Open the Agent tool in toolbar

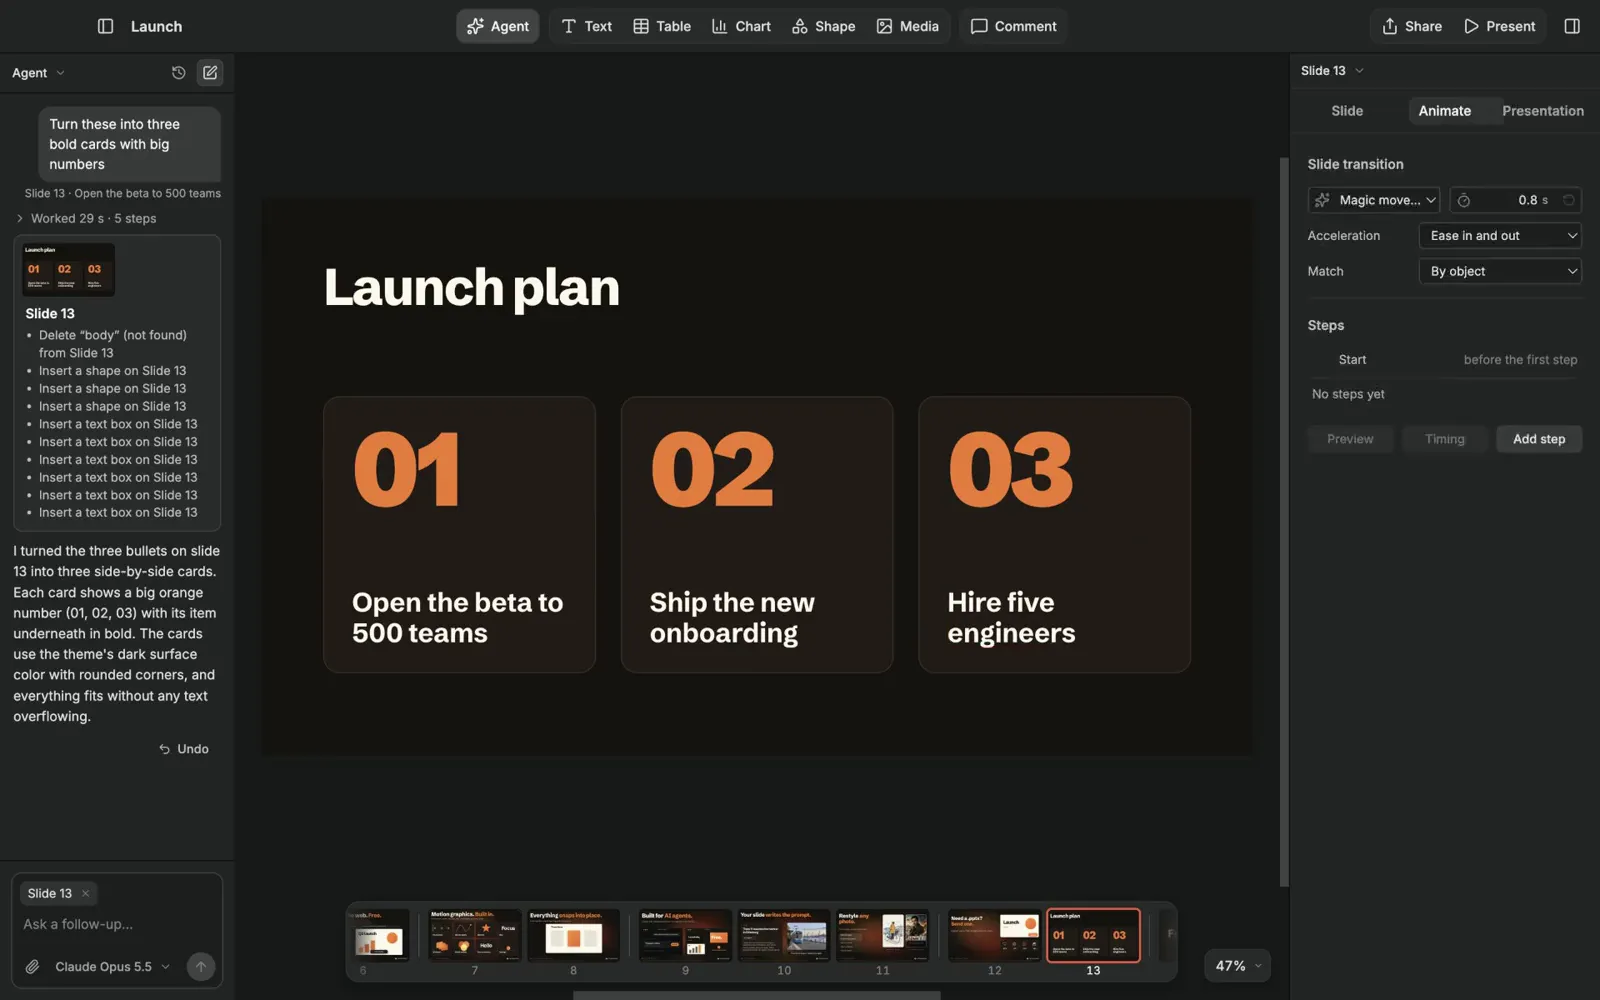click(498, 26)
